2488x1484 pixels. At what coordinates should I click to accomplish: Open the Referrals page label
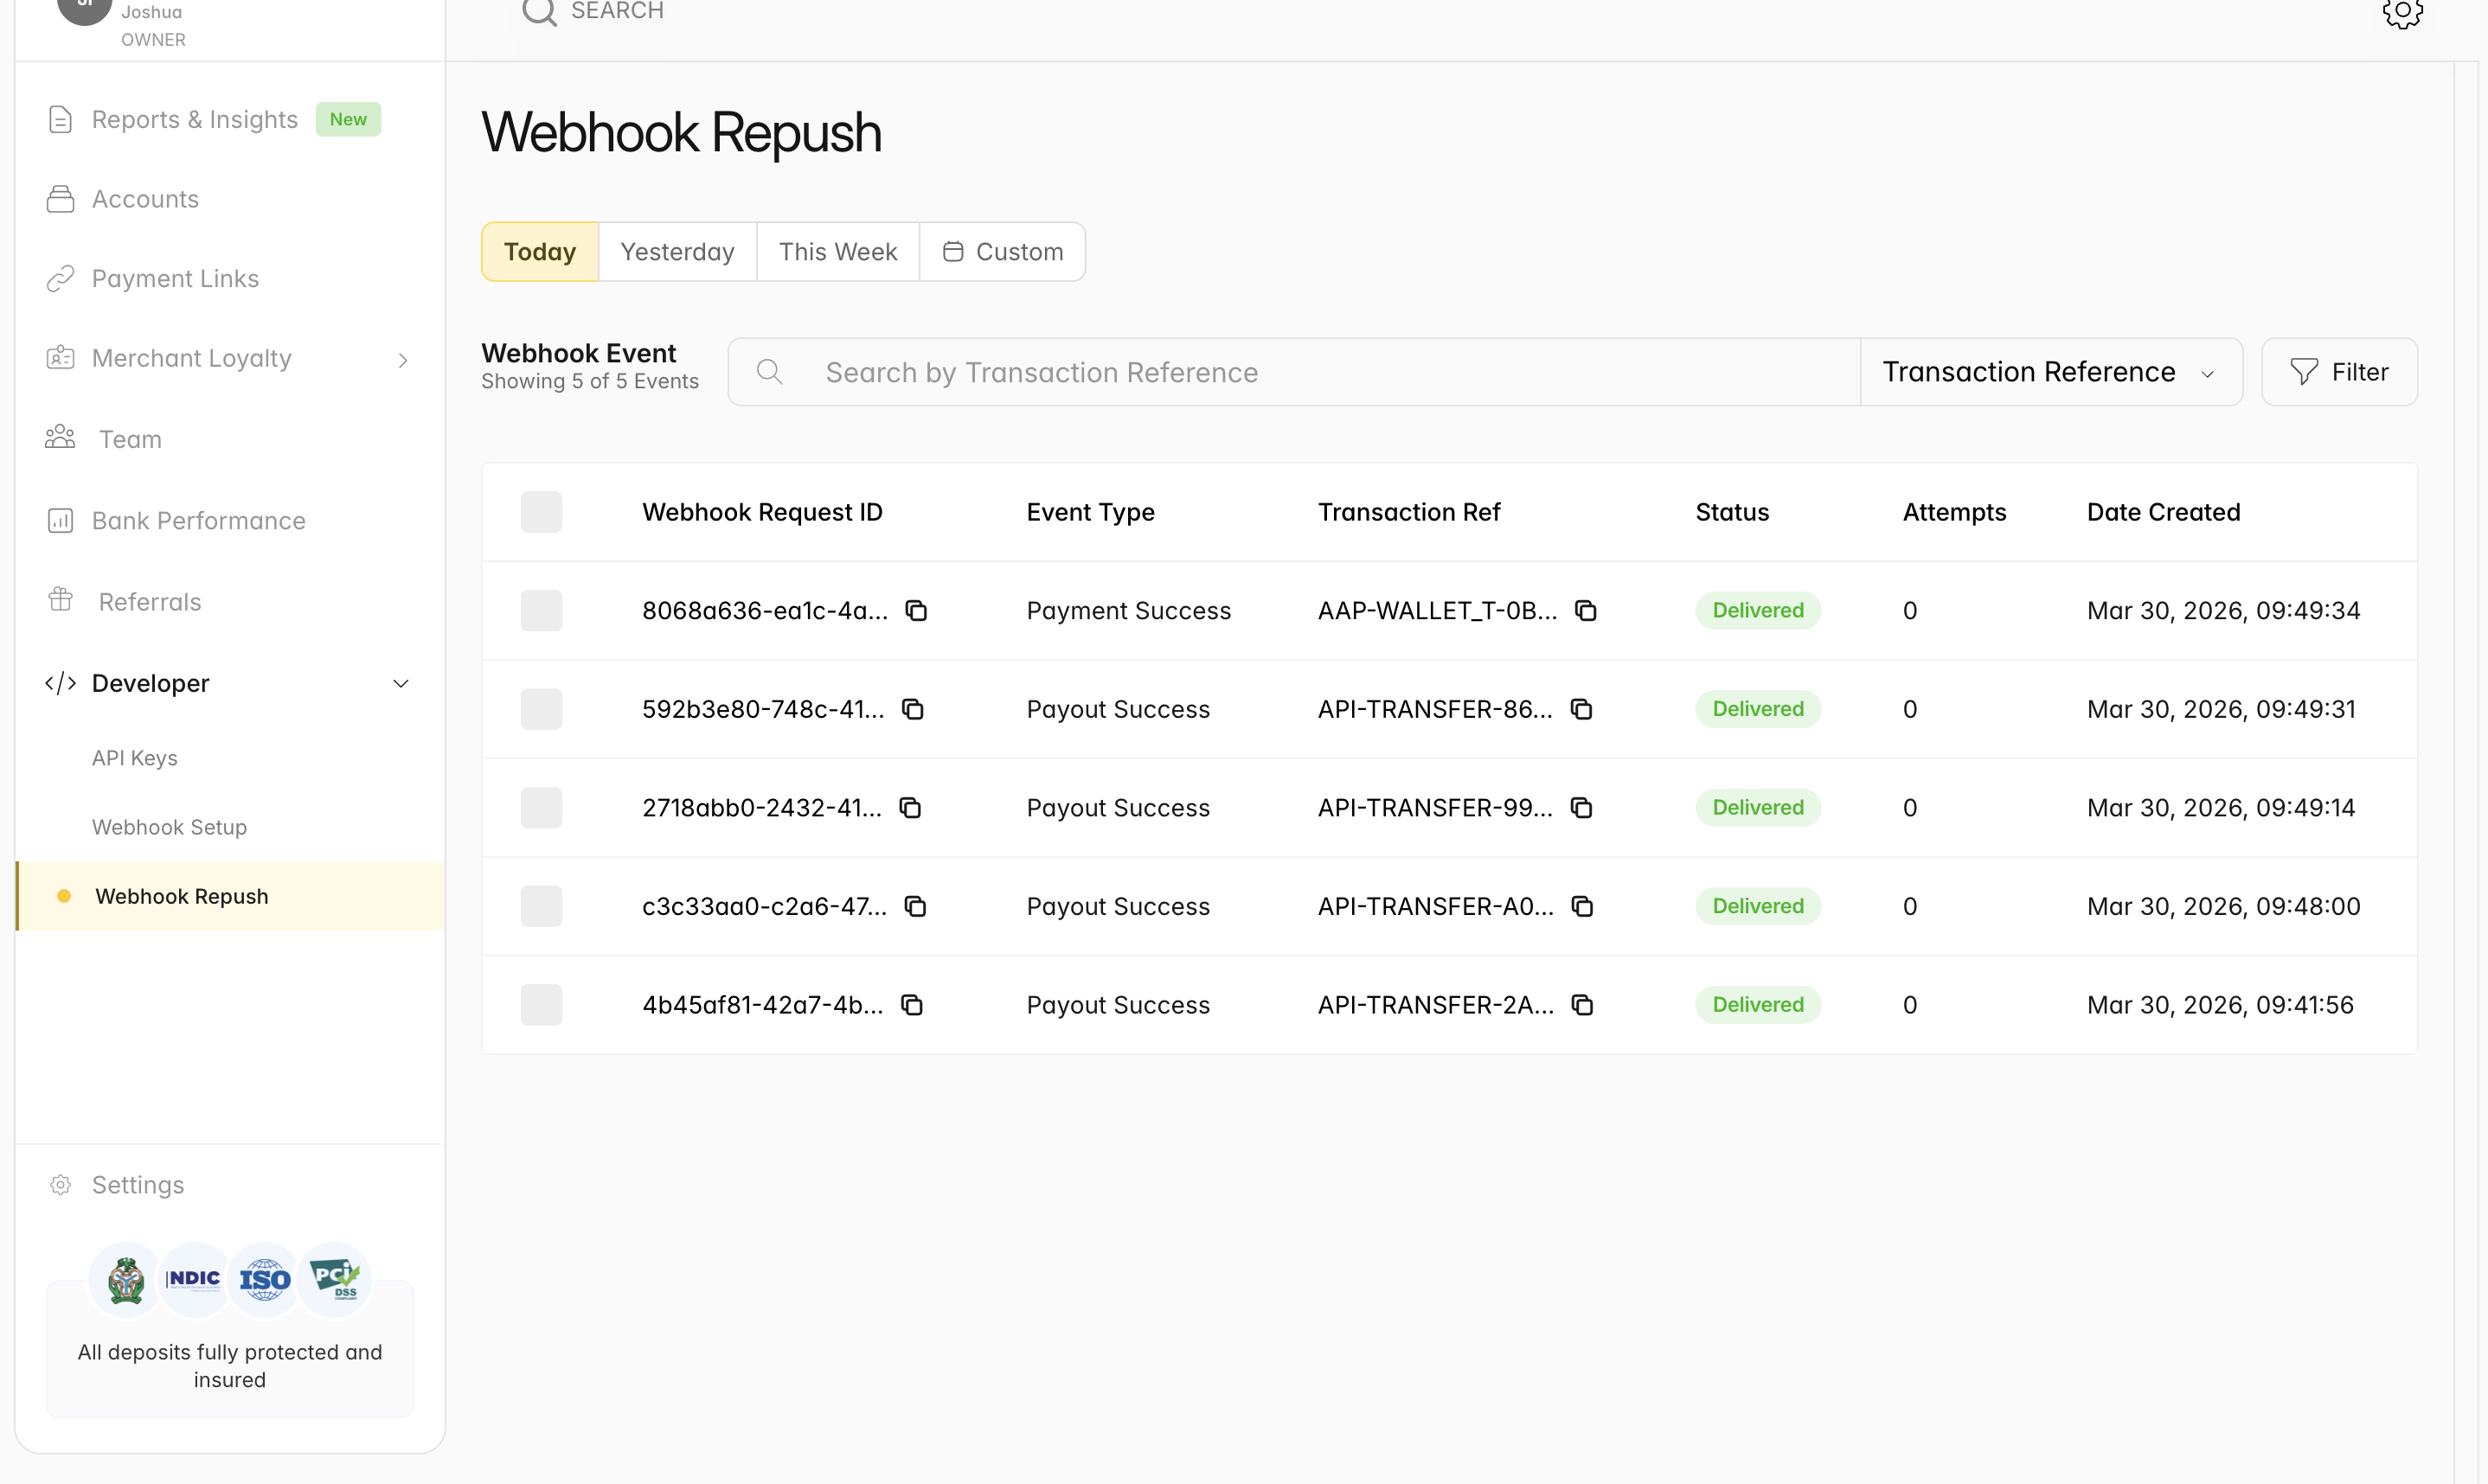pos(150,601)
